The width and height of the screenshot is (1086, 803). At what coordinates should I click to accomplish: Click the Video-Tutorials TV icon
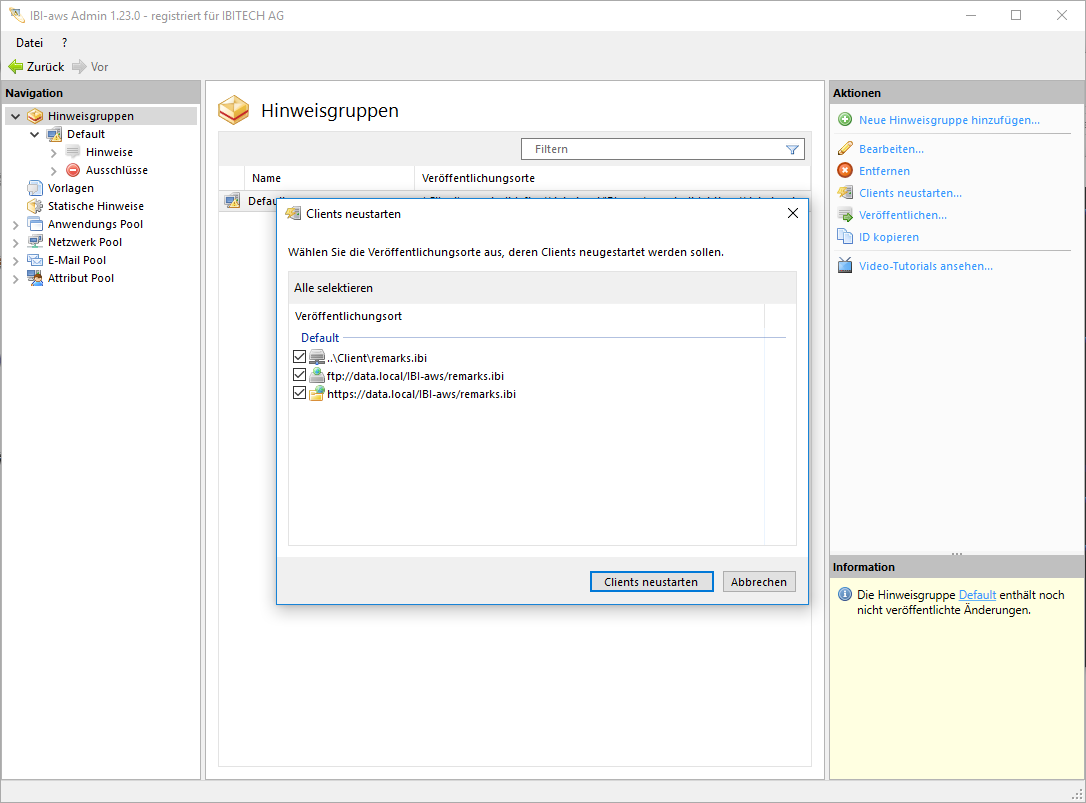coord(845,266)
